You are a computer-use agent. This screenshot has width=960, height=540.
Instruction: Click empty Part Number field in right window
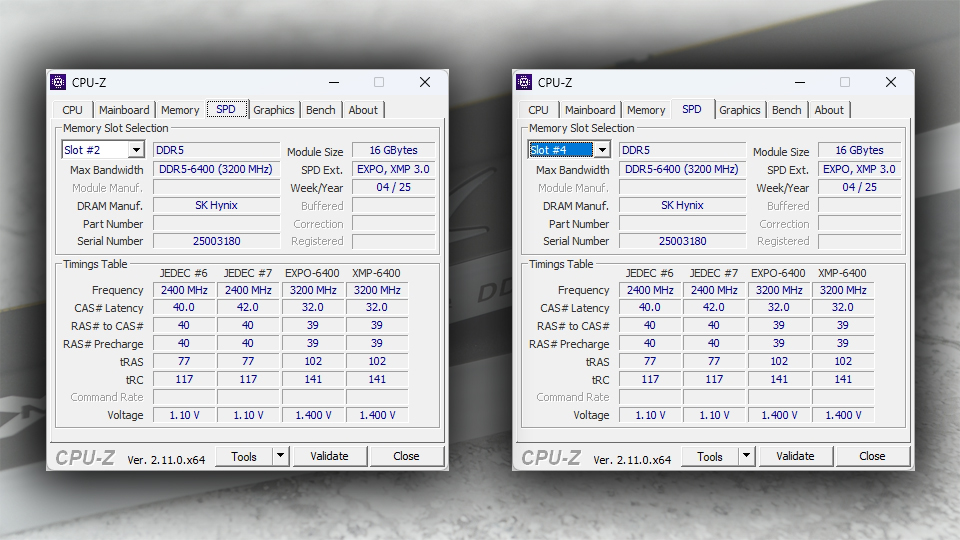click(682, 223)
